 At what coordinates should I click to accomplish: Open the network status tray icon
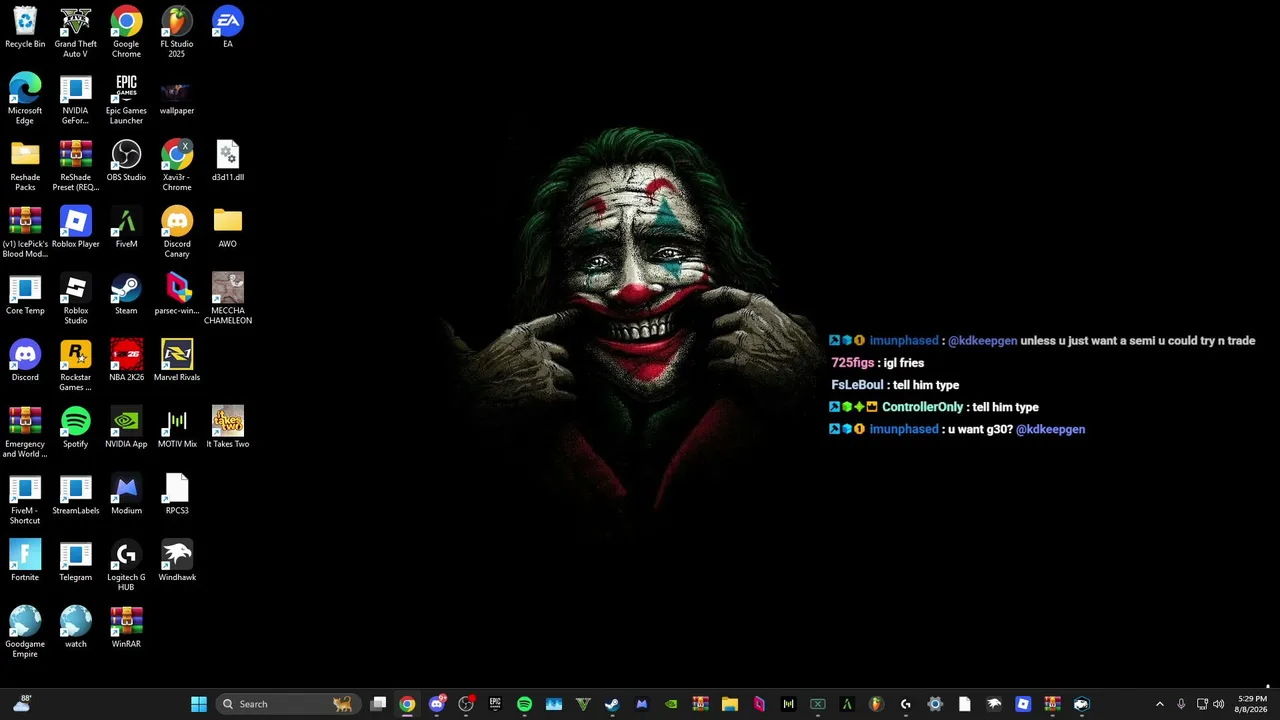(1202, 704)
